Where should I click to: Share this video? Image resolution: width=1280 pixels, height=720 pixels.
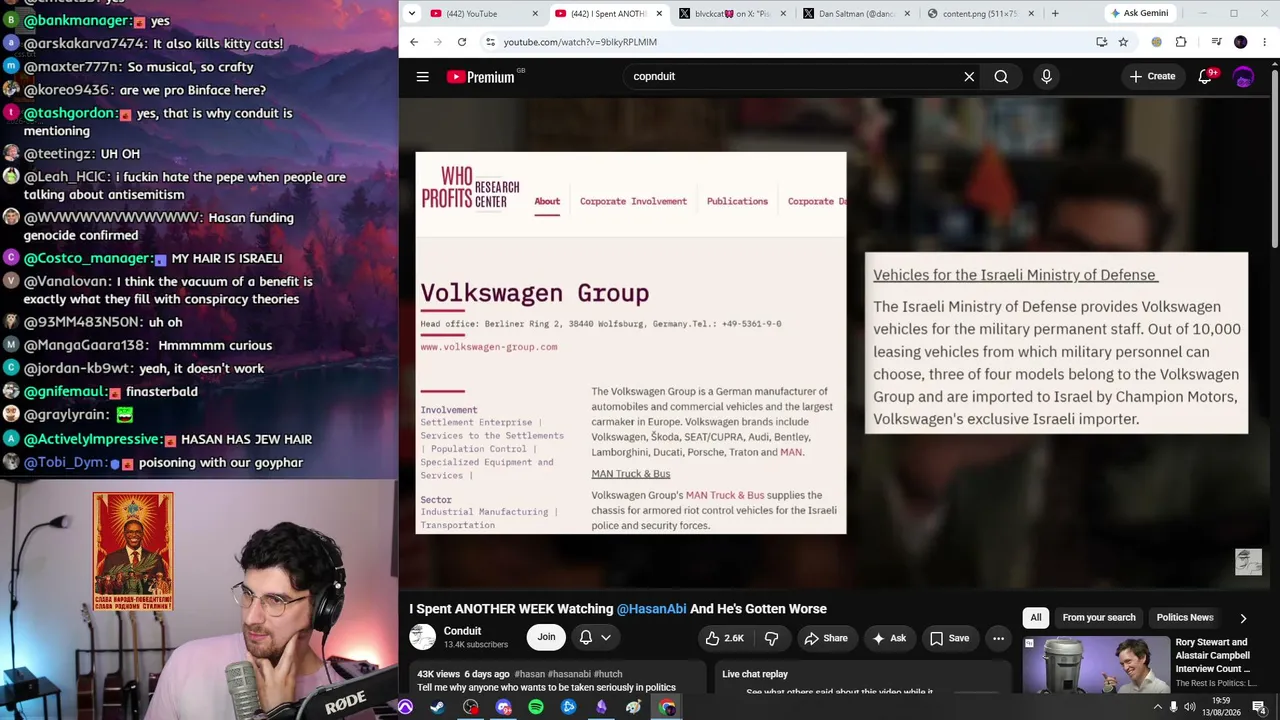point(826,638)
